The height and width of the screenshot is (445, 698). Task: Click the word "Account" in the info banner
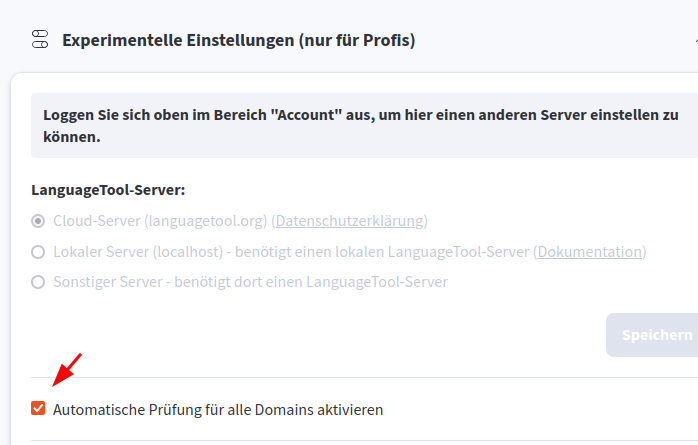pyautogui.click(x=306, y=115)
